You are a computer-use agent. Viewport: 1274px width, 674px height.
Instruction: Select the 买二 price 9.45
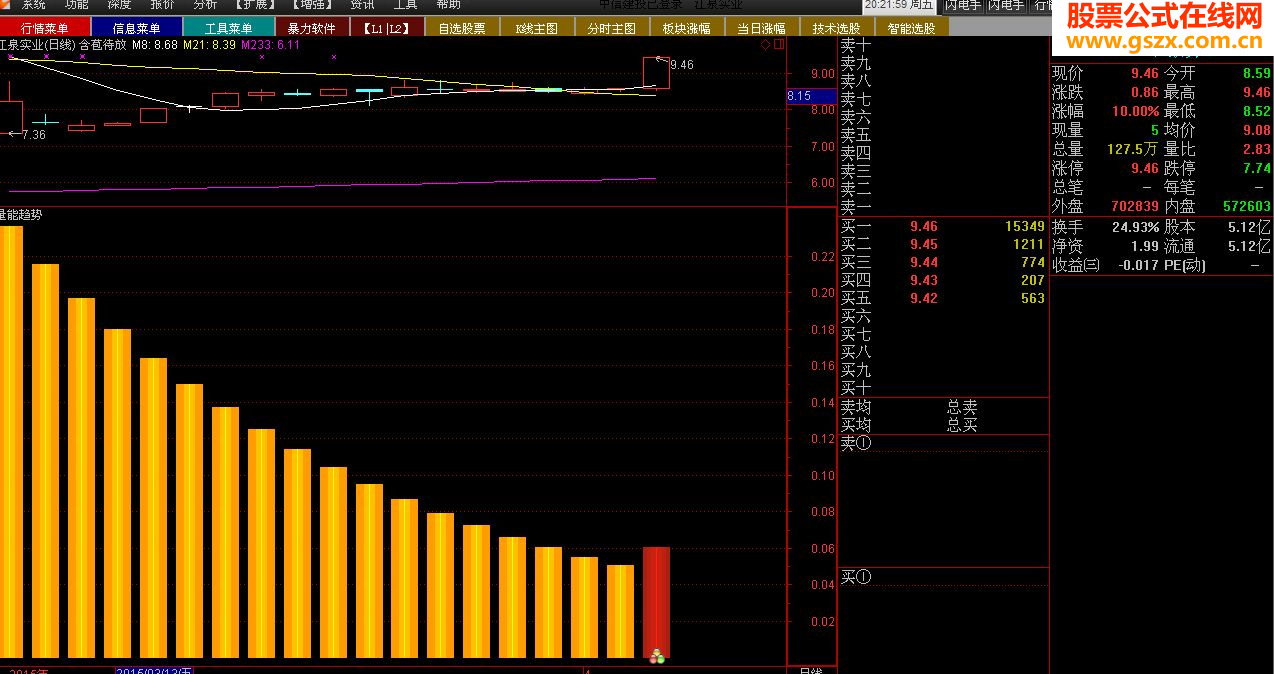924,245
